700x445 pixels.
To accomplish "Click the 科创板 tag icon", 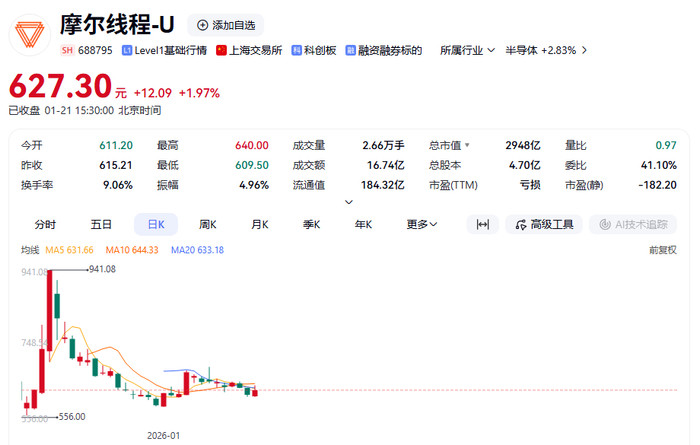I will [296, 50].
